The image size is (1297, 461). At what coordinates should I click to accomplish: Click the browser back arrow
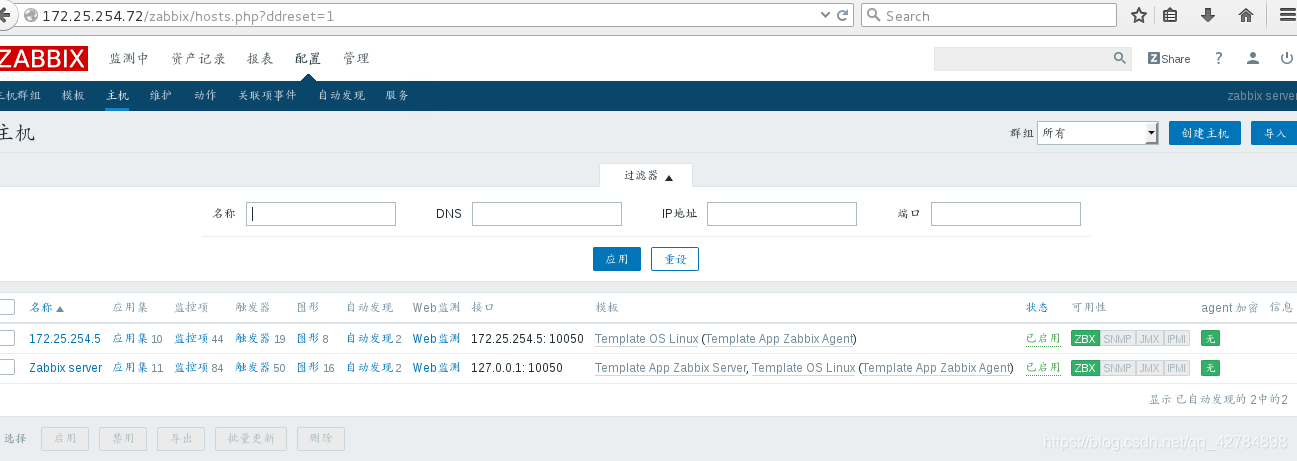pyautogui.click(x=6, y=15)
